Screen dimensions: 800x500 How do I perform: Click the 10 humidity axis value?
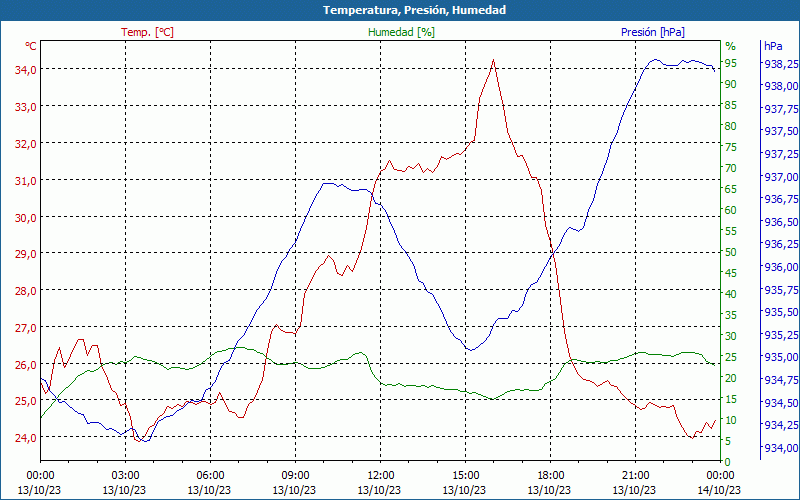click(731, 420)
